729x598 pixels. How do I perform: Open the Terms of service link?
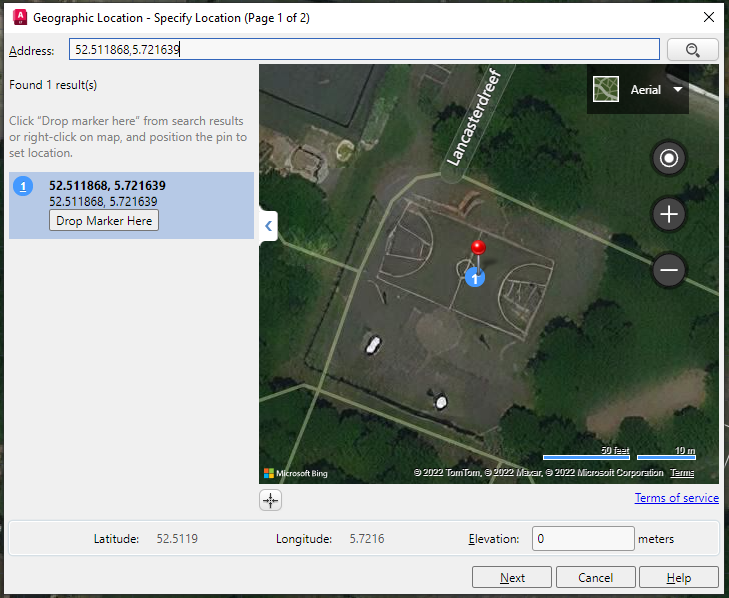coord(676,498)
